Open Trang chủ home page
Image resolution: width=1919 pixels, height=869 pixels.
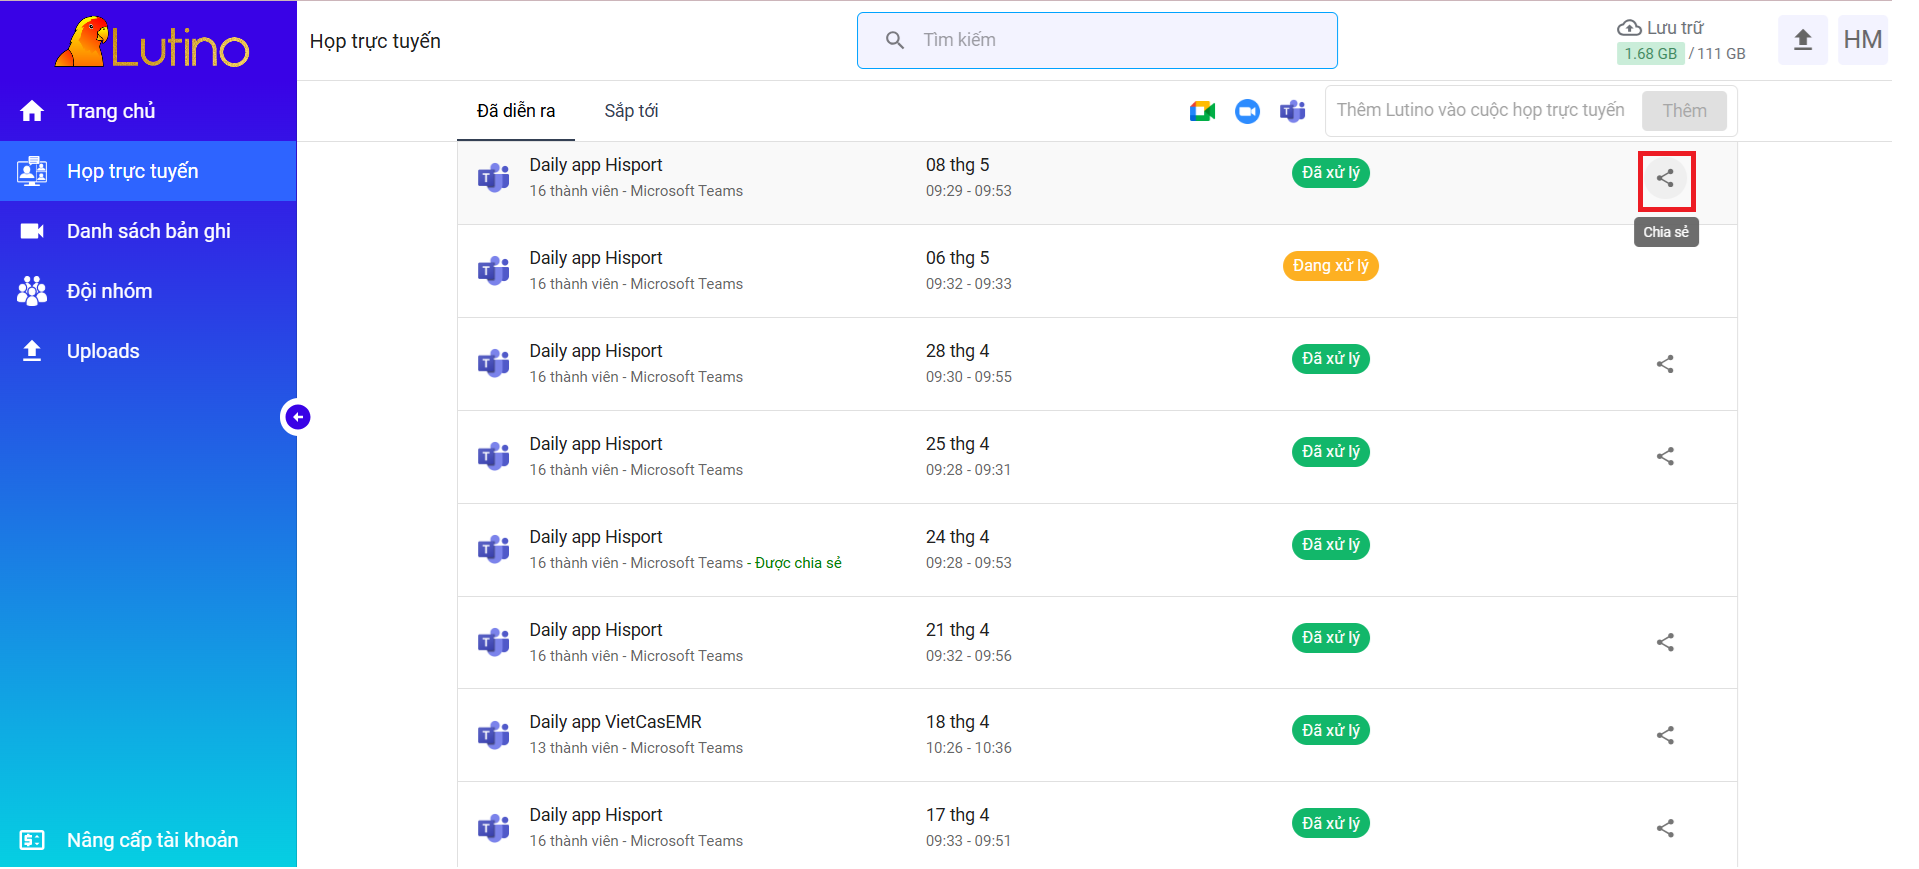[148, 111]
